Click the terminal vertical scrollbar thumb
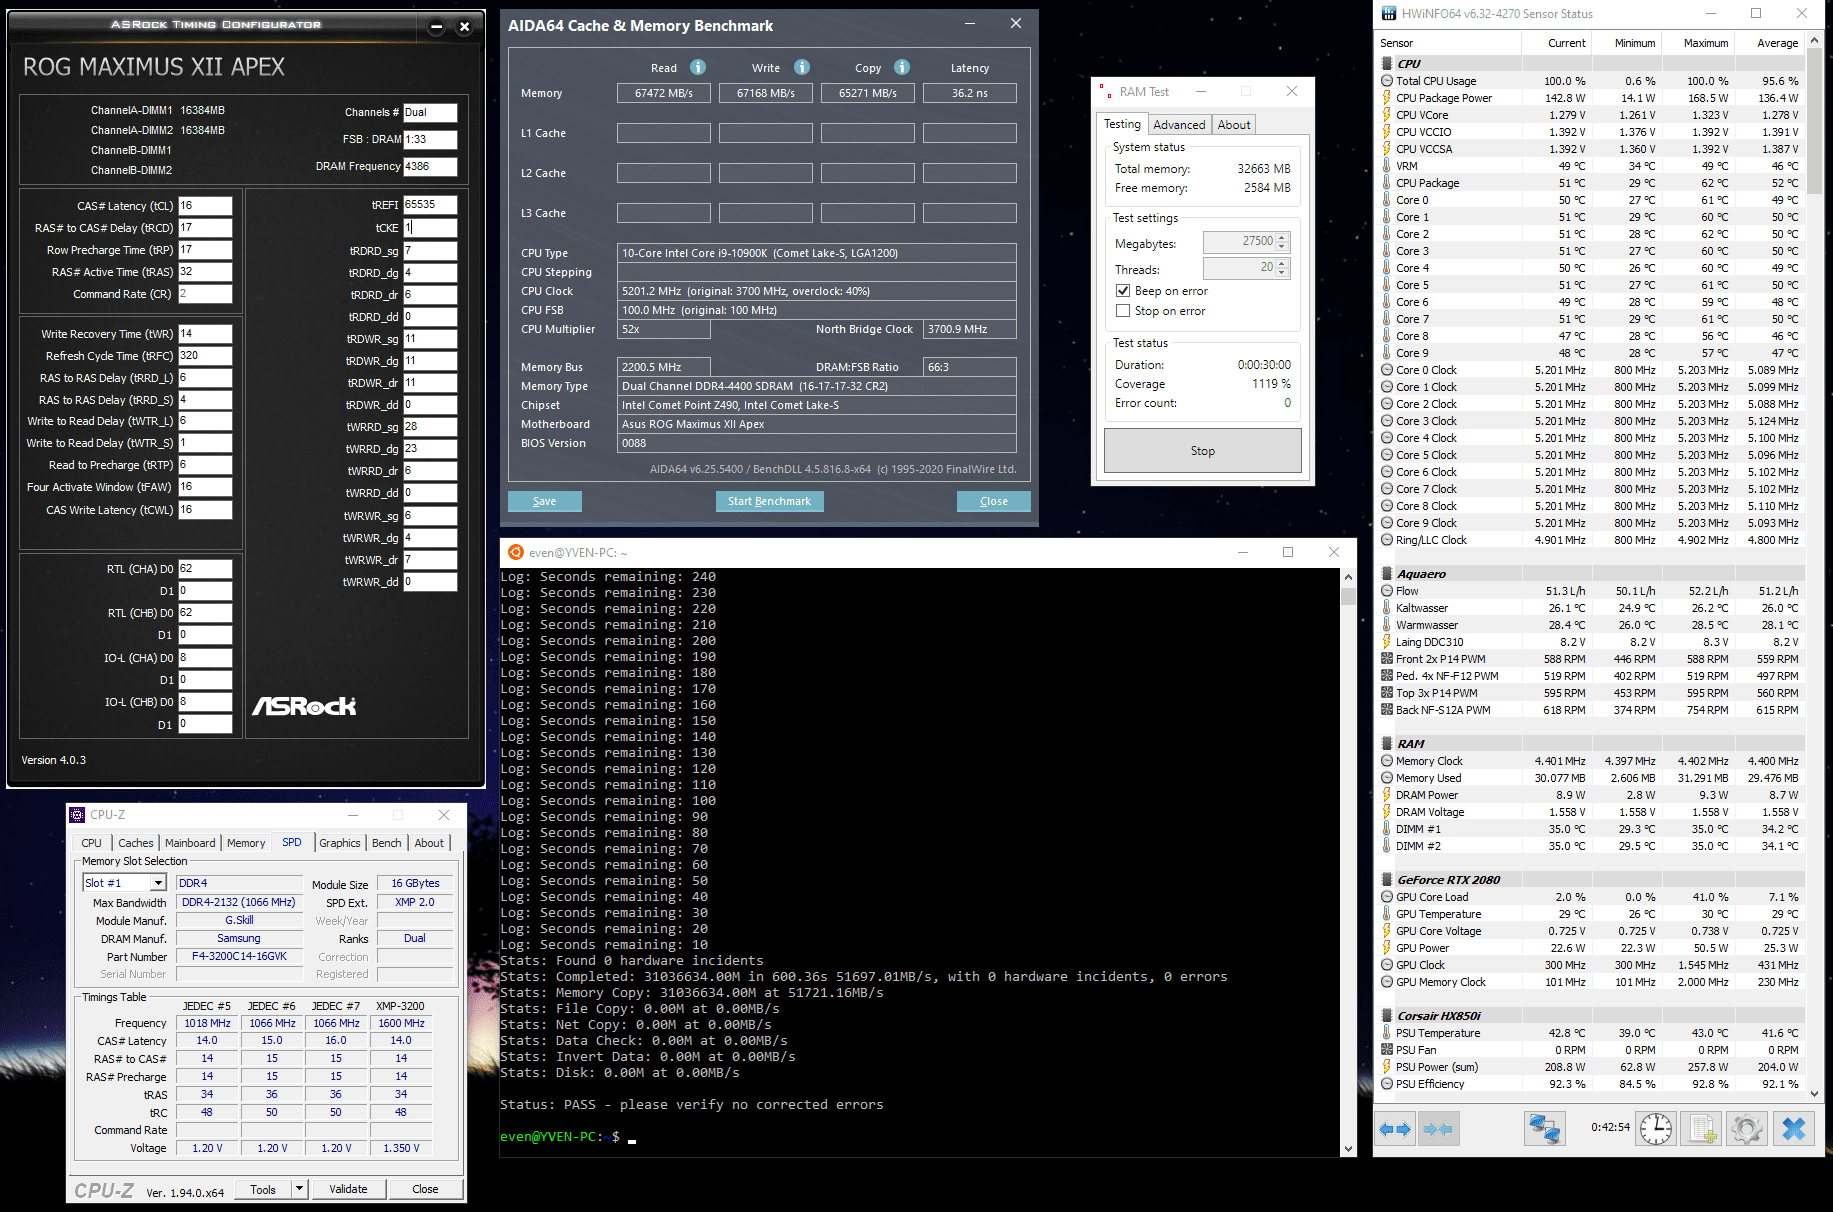The width and height of the screenshot is (1833, 1212). [x=1348, y=596]
